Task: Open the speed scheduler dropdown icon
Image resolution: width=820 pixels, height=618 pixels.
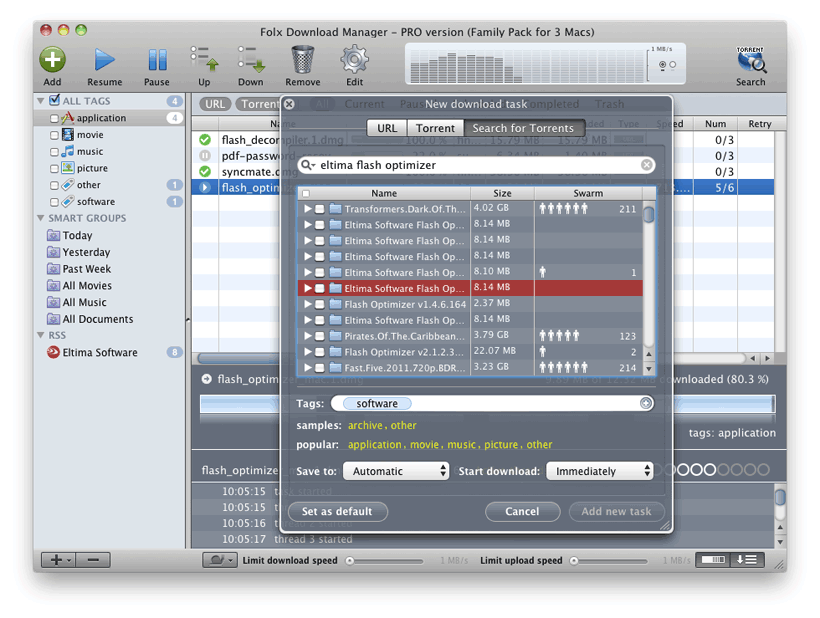Action: pos(220,560)
